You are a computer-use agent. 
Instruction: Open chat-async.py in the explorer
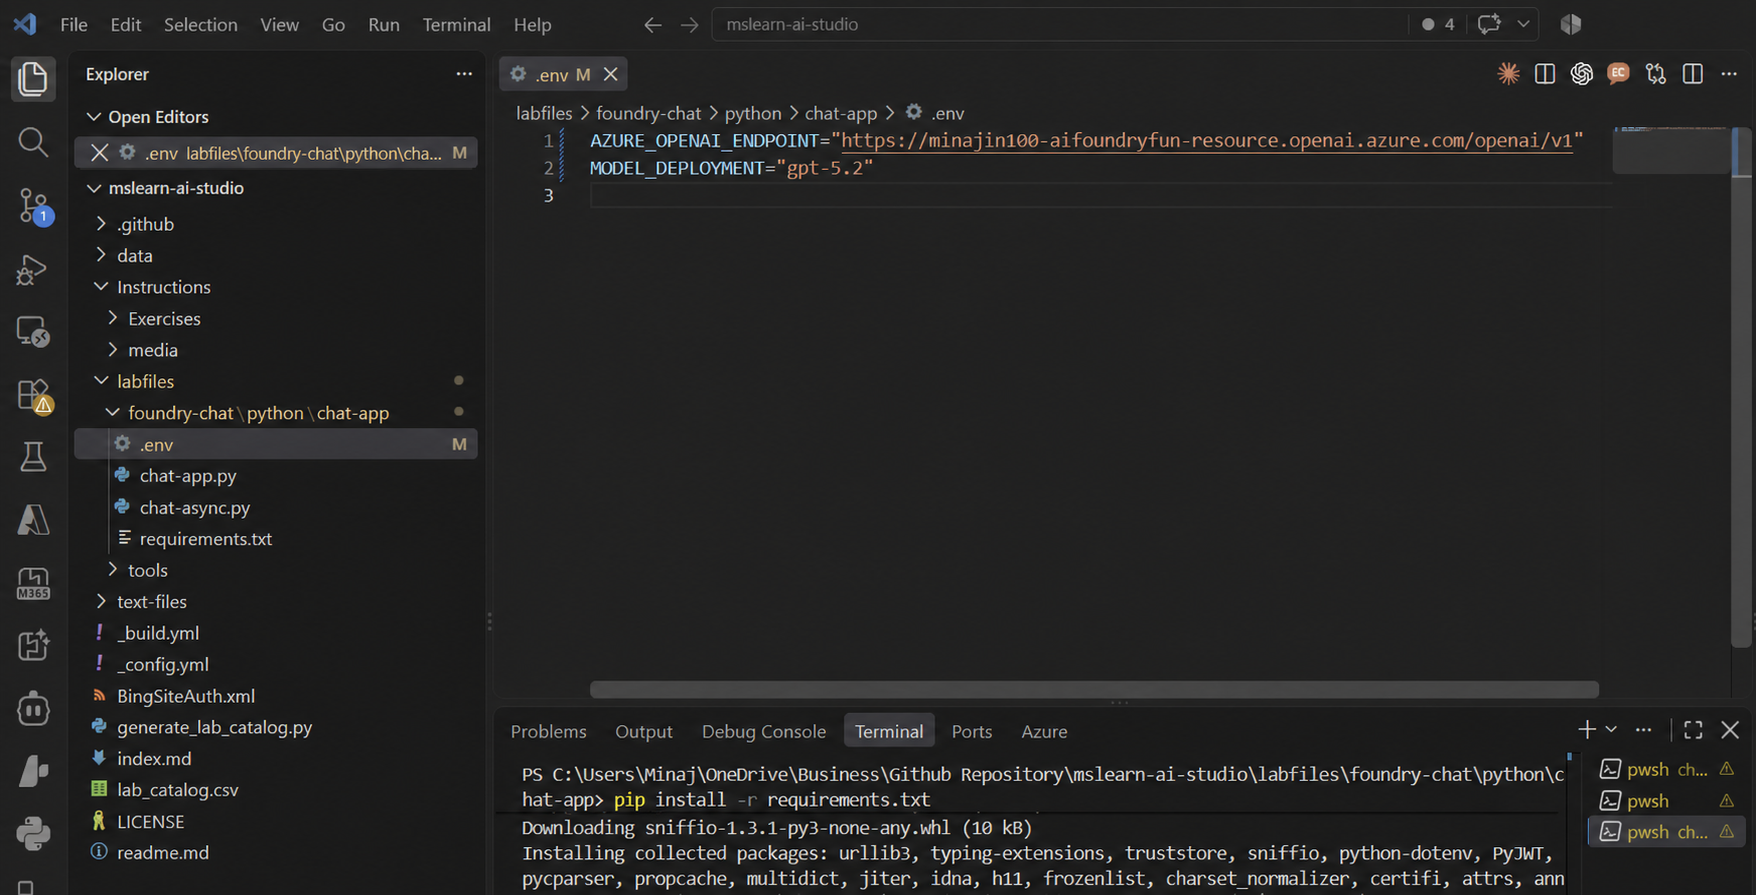[195, 508]
